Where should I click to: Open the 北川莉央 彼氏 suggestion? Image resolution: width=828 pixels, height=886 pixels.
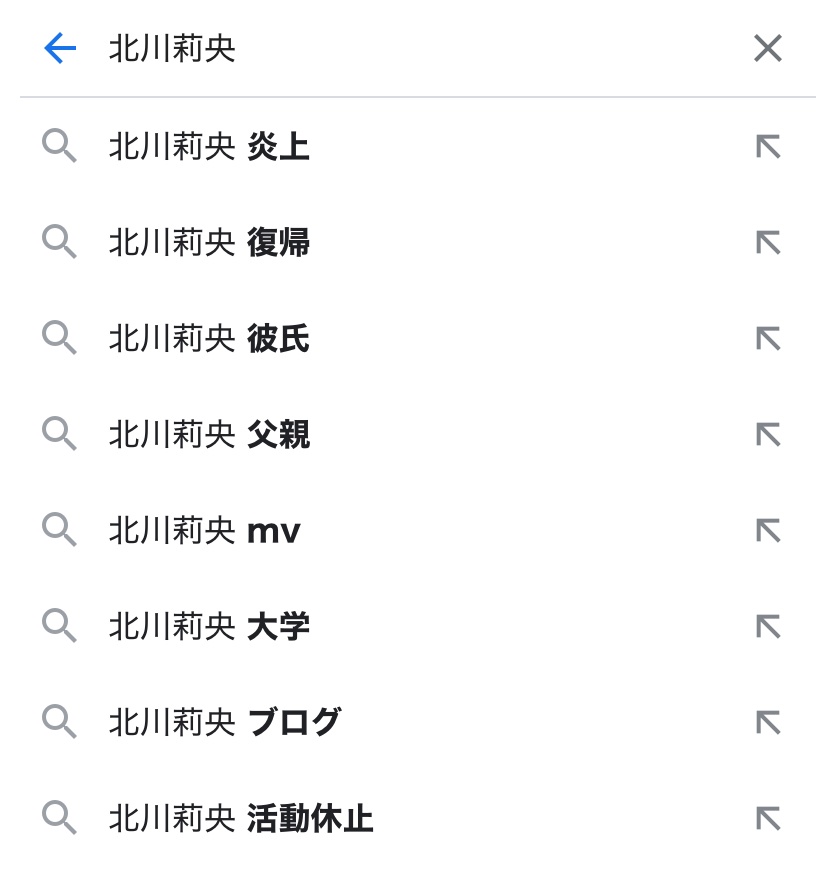pos(209,339)
